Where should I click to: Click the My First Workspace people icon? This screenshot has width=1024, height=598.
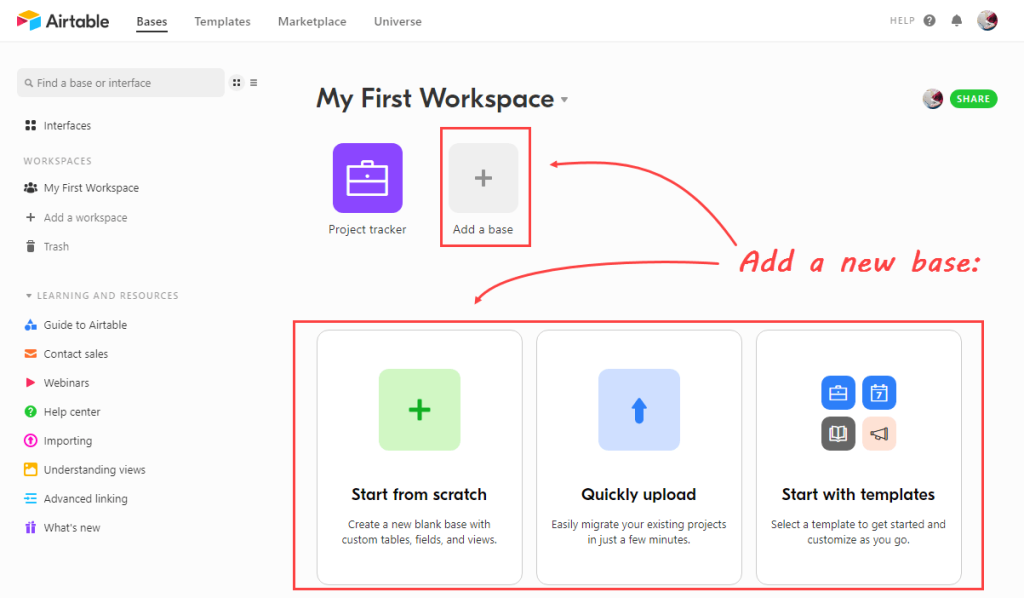[31, 188]
